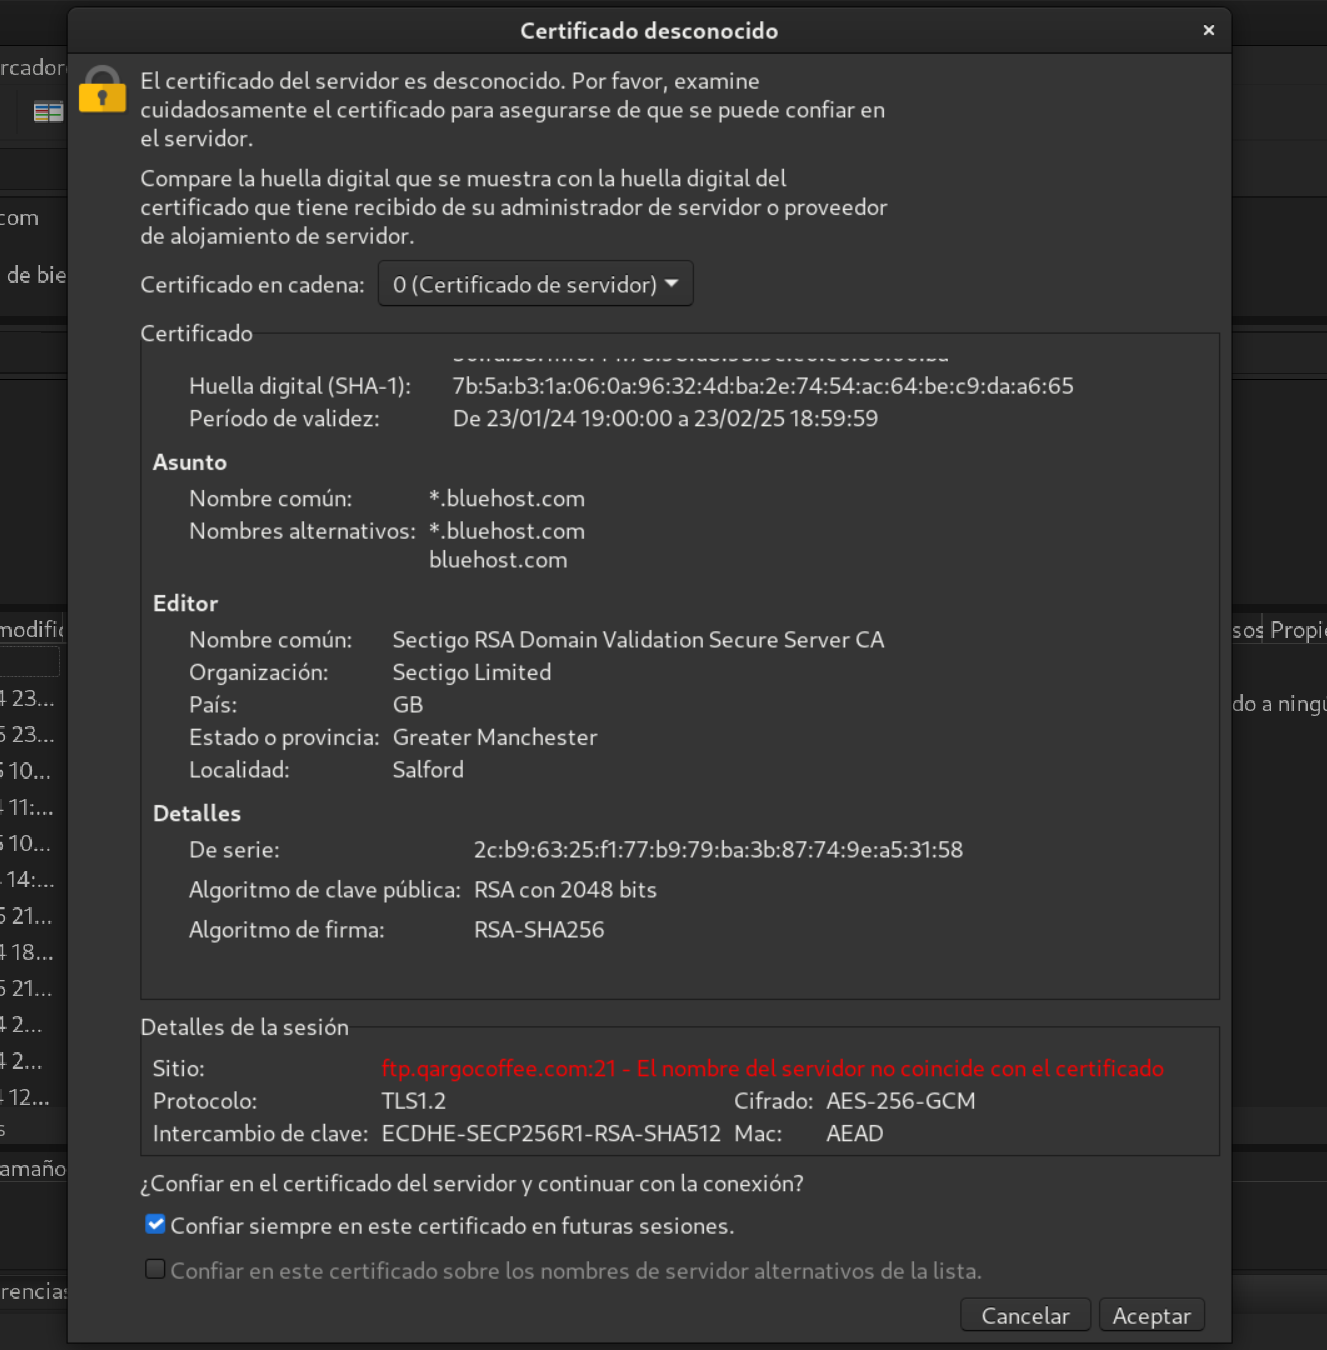Select the serial number starting 2c:b9:63
The height and width of the screenshot is (1350, 1327).
(718, 850)
